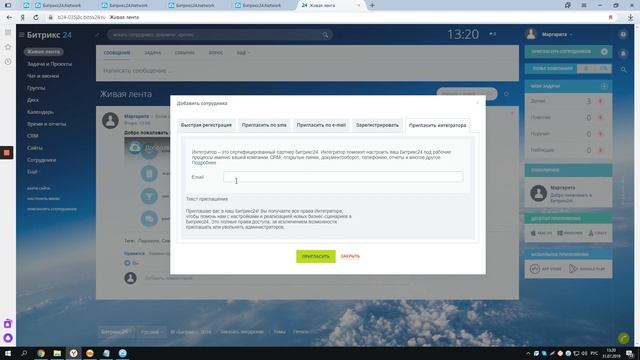This screenshot has width=640, height=360.
Task: Select the Опрос tab in feed composer
Action: [216, 53]
